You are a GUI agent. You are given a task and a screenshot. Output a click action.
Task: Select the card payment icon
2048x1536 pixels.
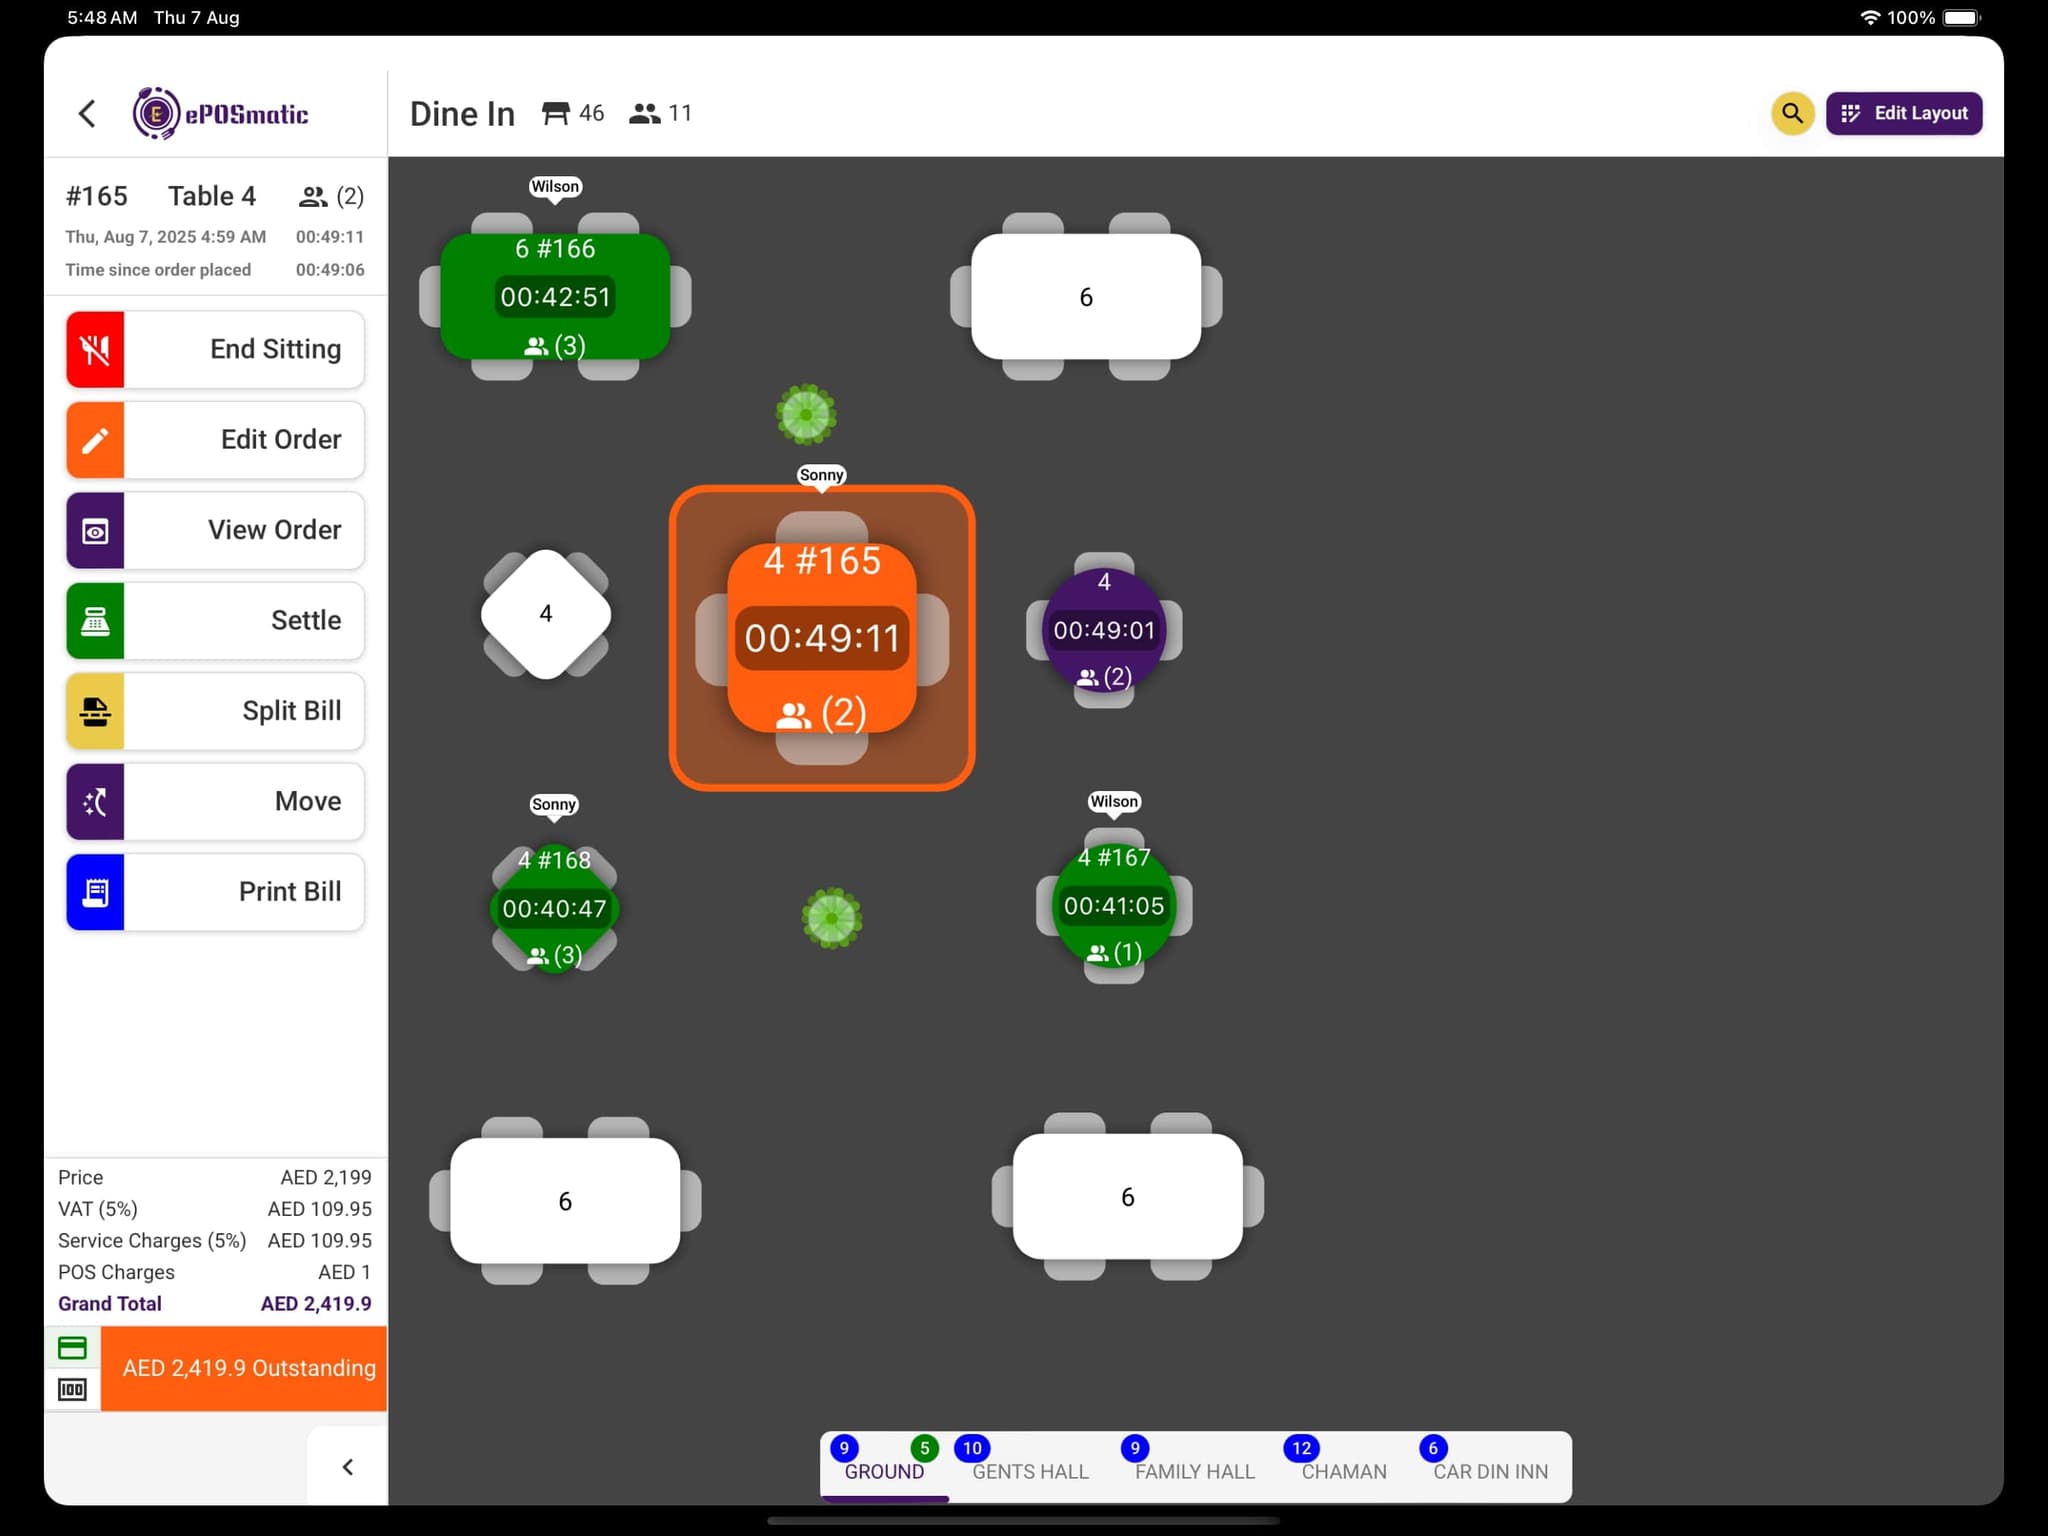[72, 1348]
